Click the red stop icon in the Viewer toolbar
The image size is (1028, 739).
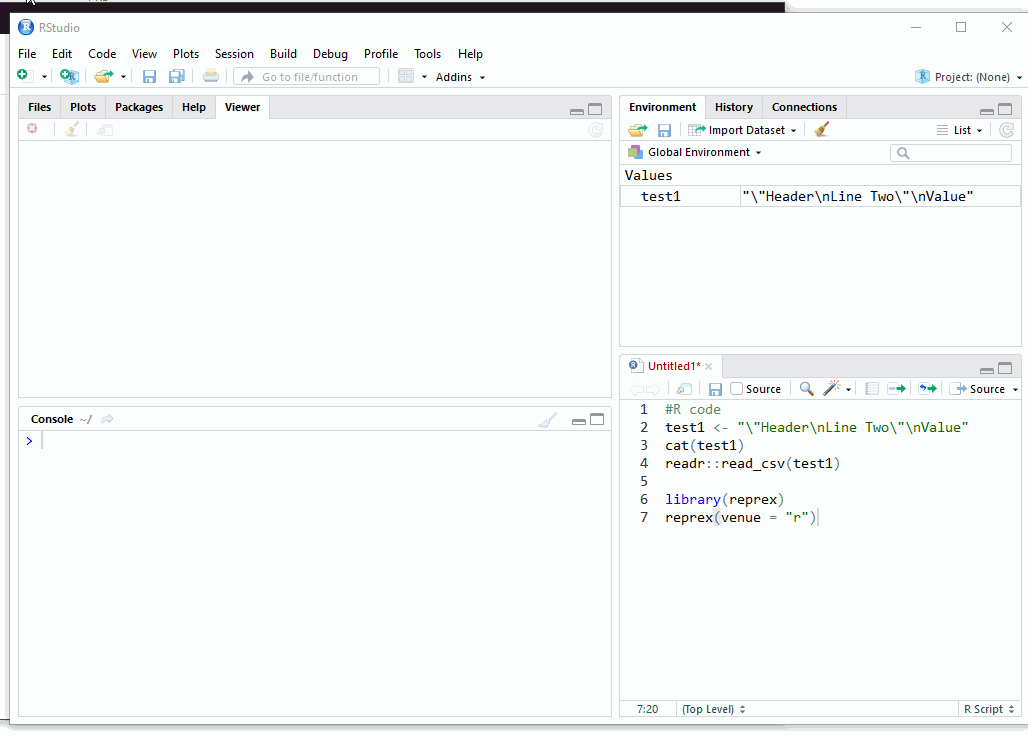click(x=32, y=129)
